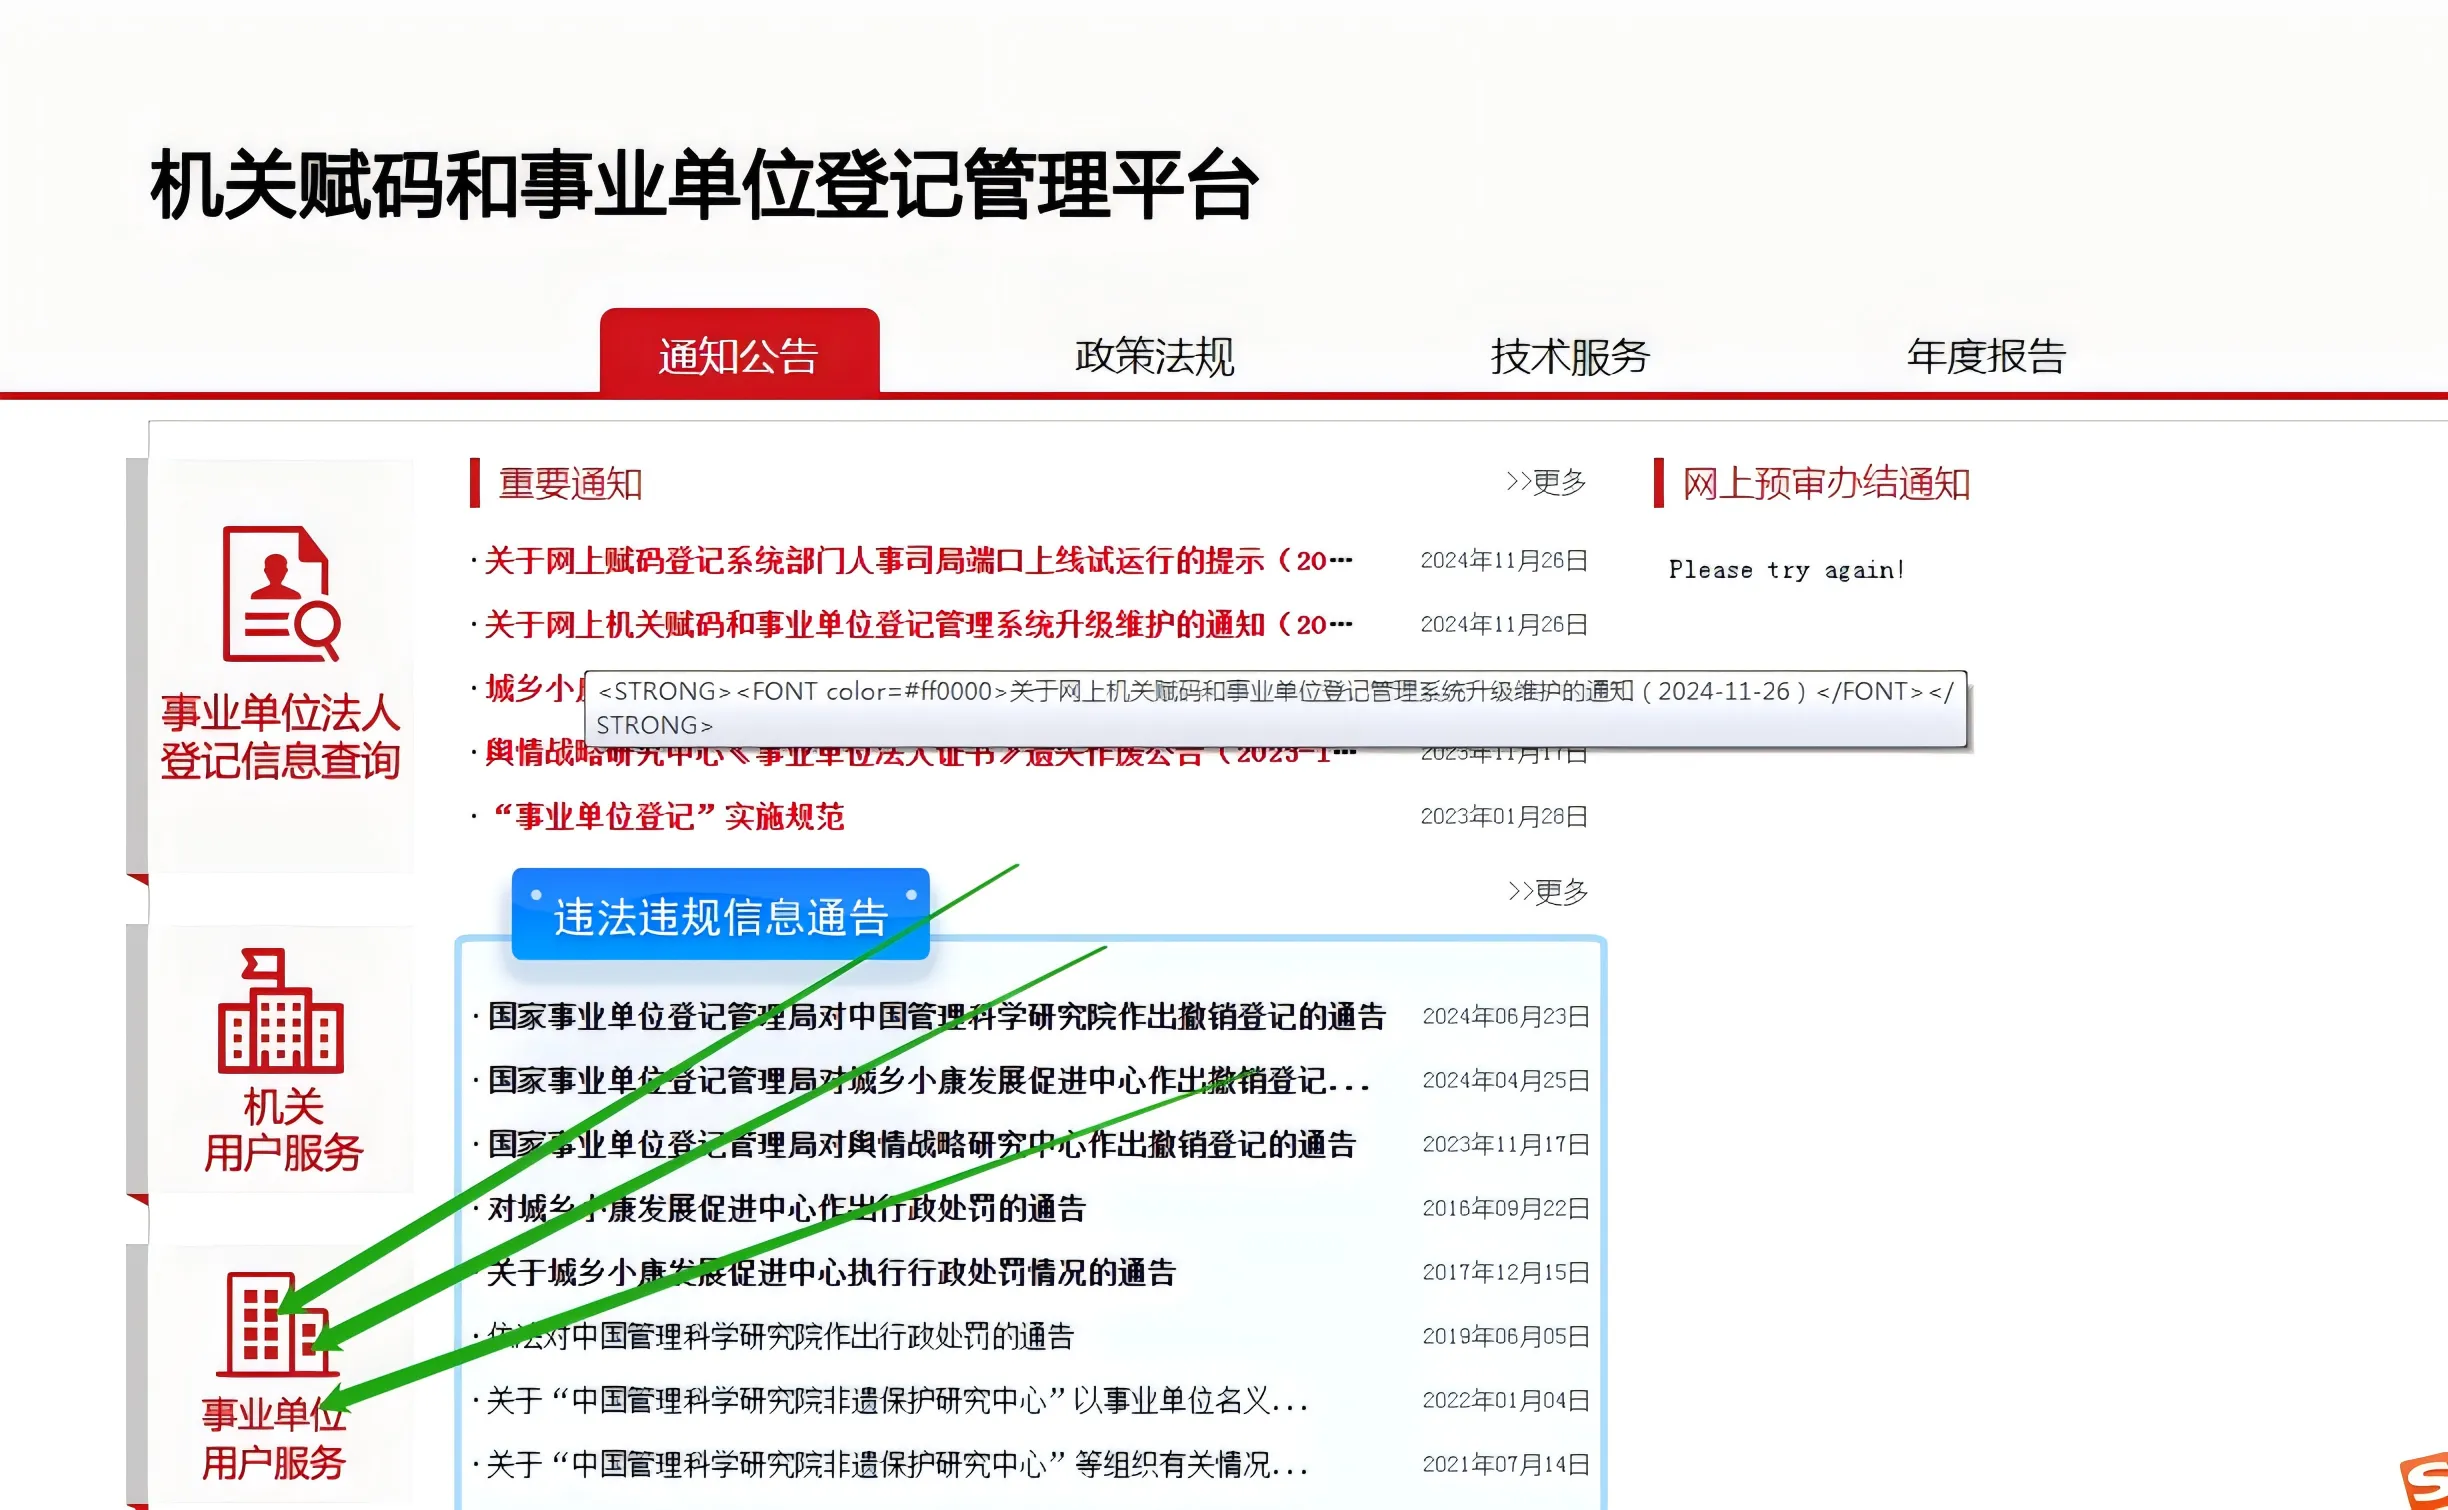Switch to the 政策法规 tab
Image resolution: width=2448 pixels, height=1510 pixels.
tap(1154, 355)
